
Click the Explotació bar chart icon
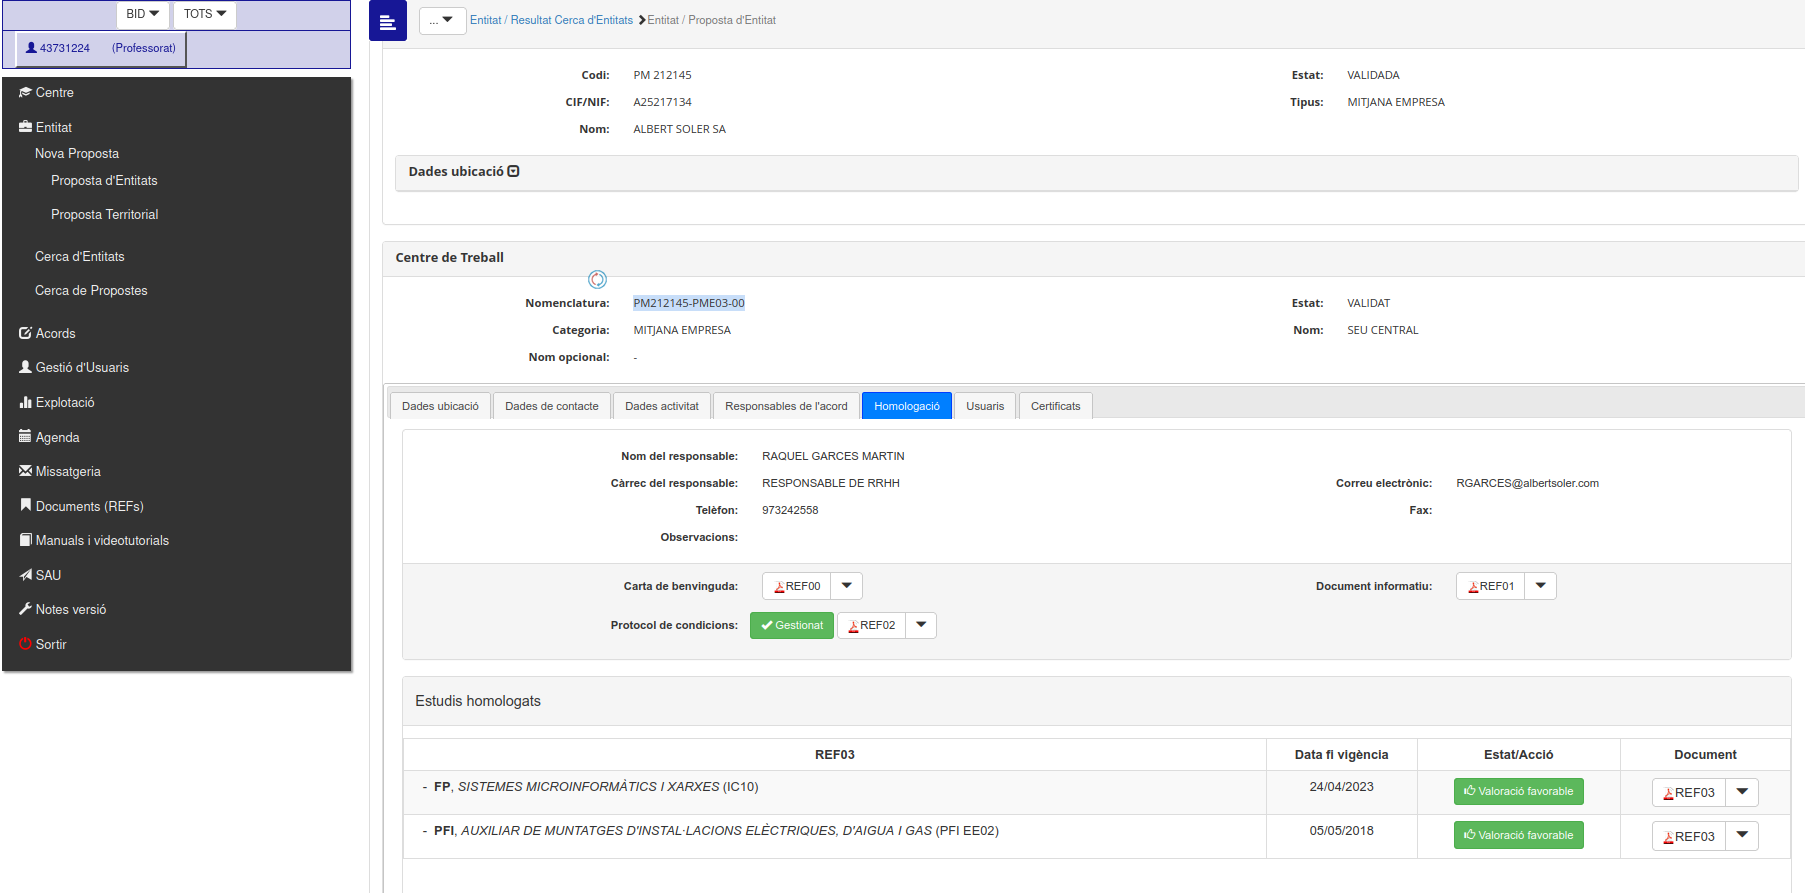coord(25,402)
